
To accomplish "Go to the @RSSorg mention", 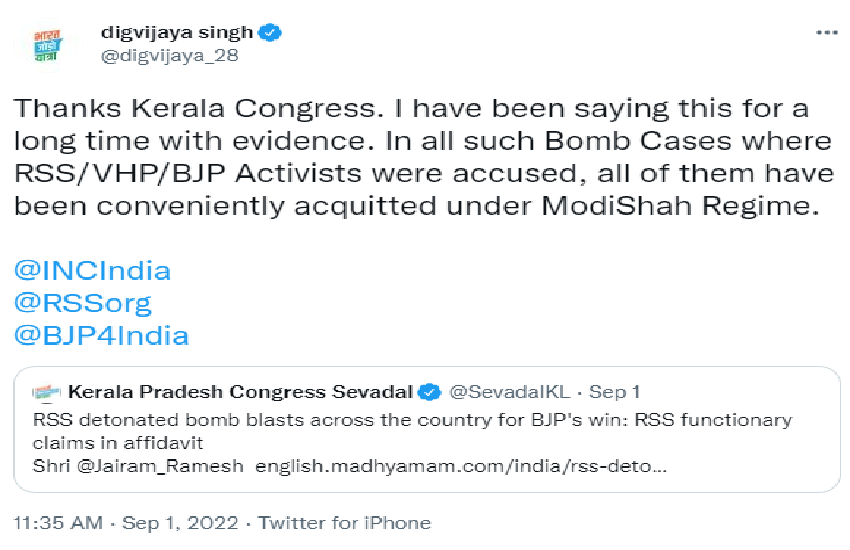I will [x=82, y=302].
